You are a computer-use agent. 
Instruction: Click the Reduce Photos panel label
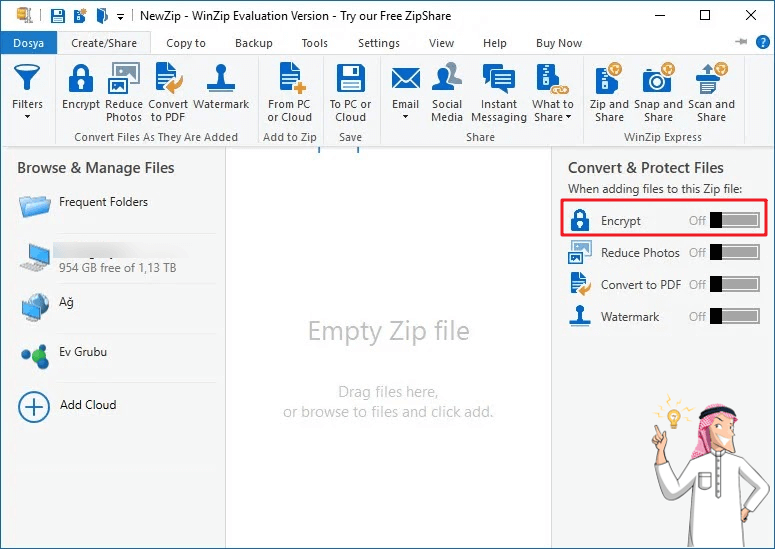640,253
